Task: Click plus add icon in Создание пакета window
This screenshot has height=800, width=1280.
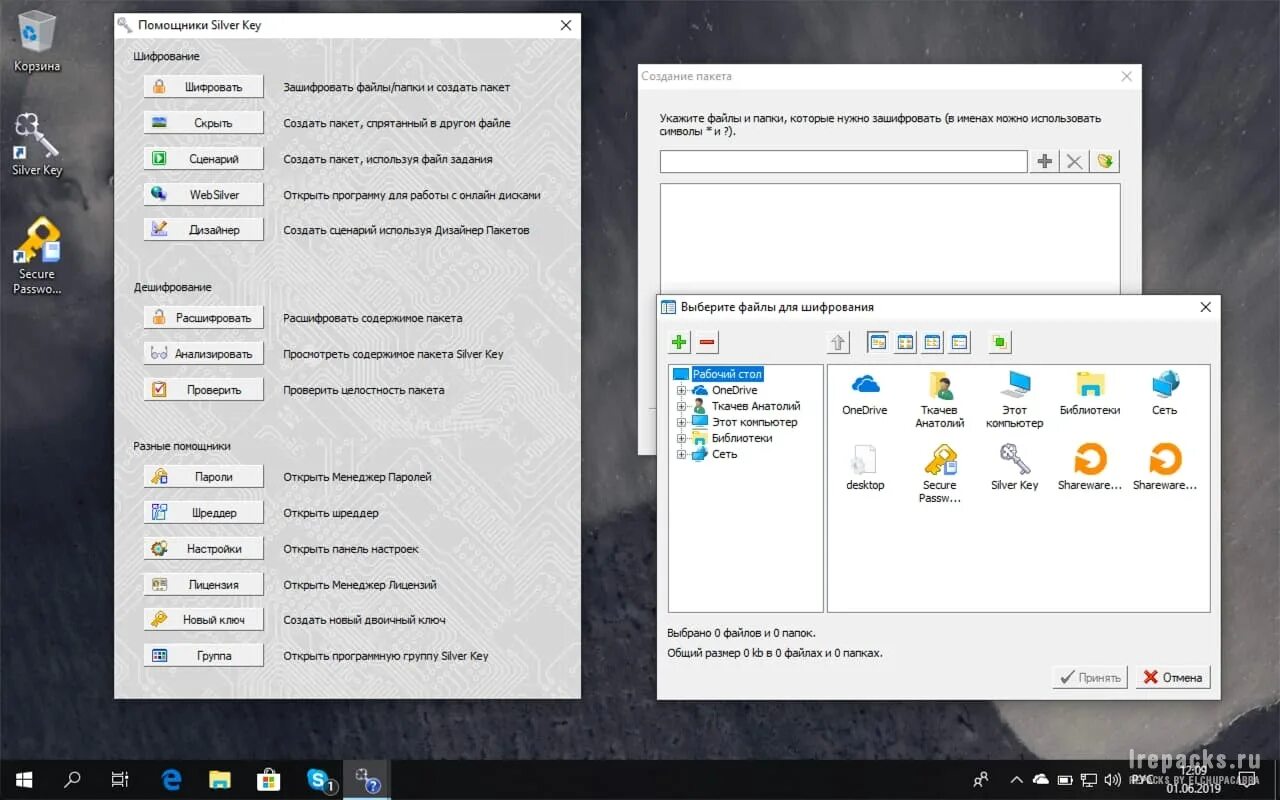Action: point(1045,161)
